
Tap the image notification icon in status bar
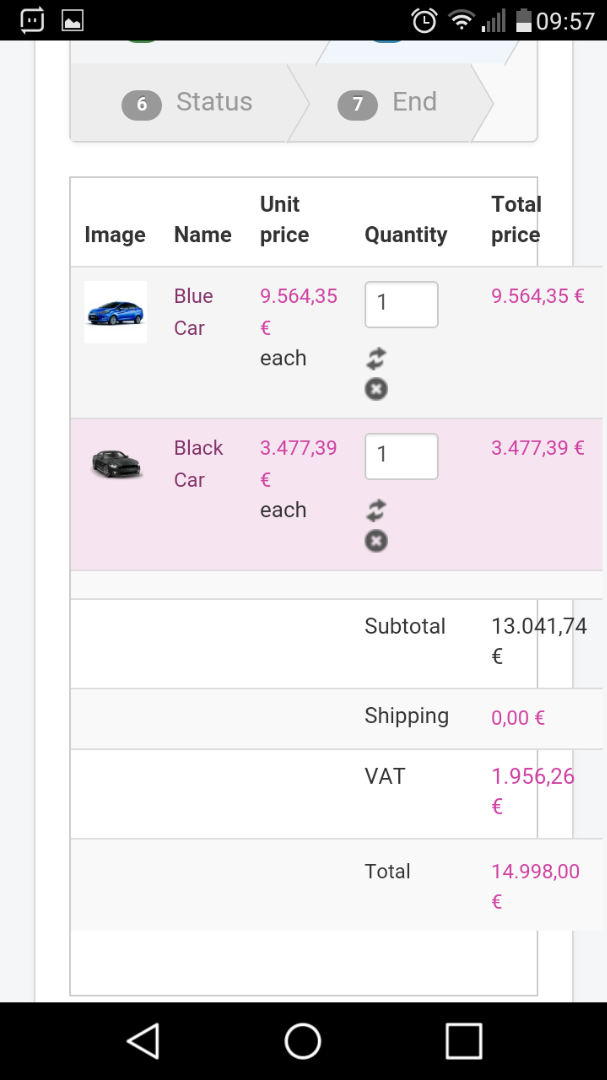pos(72,20)
